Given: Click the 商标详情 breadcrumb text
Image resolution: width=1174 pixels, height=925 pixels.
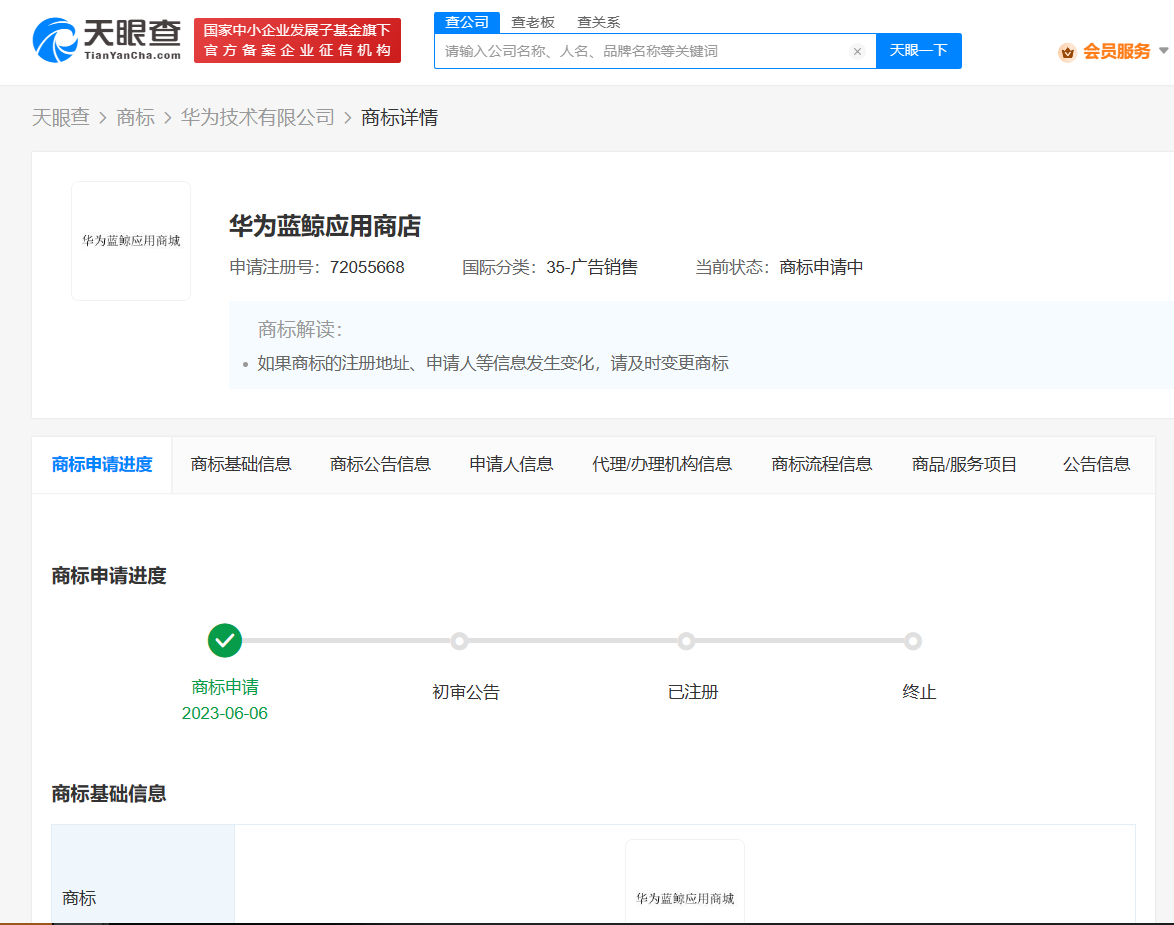Looking at the screenshot, I should coord(399,118).
